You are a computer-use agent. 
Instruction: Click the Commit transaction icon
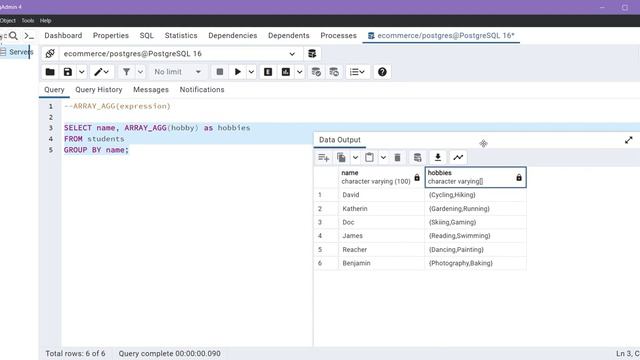(x=316, y=72)
